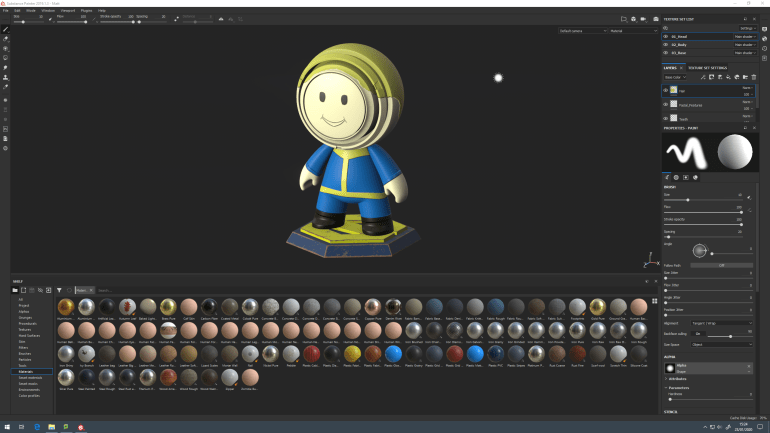Adjust the brush Size slider in properties
Screen dimensions: 770x433
tap(703, 200)
